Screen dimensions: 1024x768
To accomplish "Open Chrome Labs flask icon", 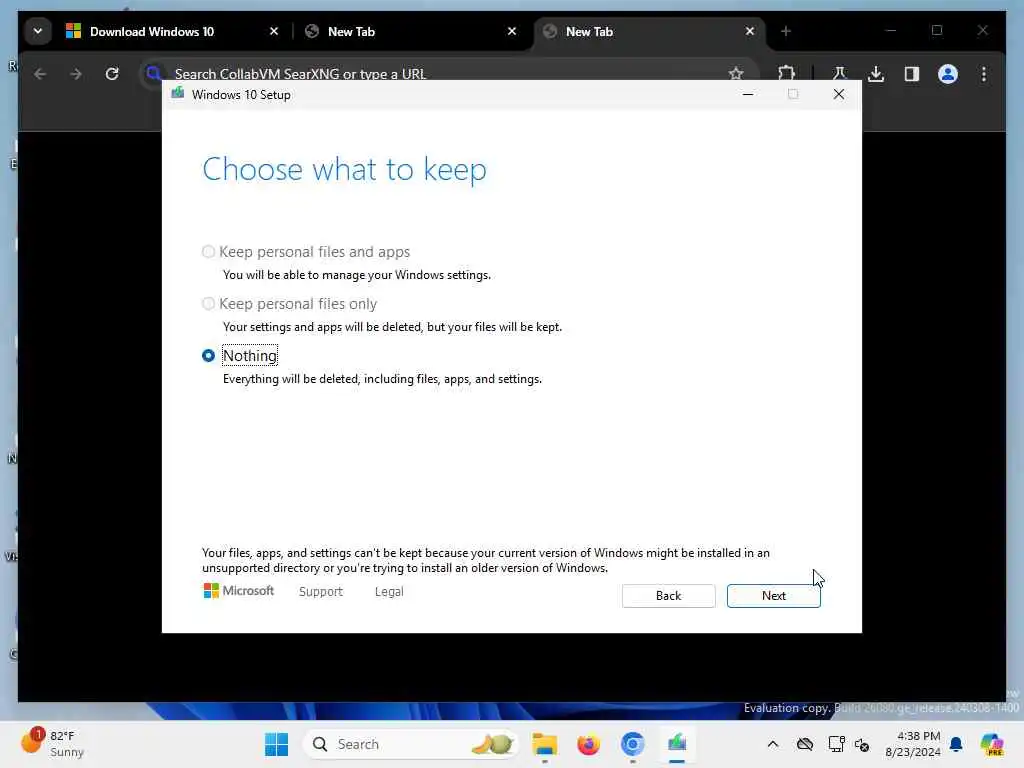I will 839,74.
